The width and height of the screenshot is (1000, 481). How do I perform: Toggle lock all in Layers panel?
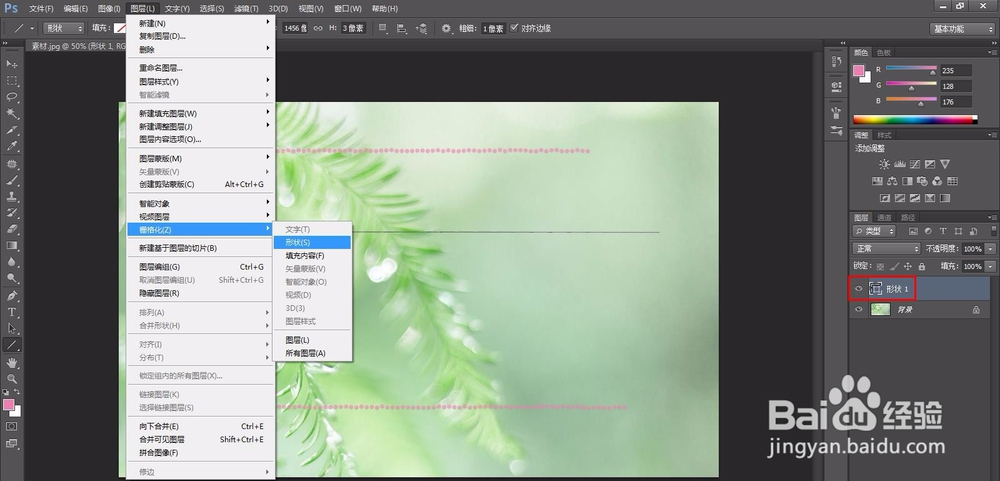click(x=922, y=267)
